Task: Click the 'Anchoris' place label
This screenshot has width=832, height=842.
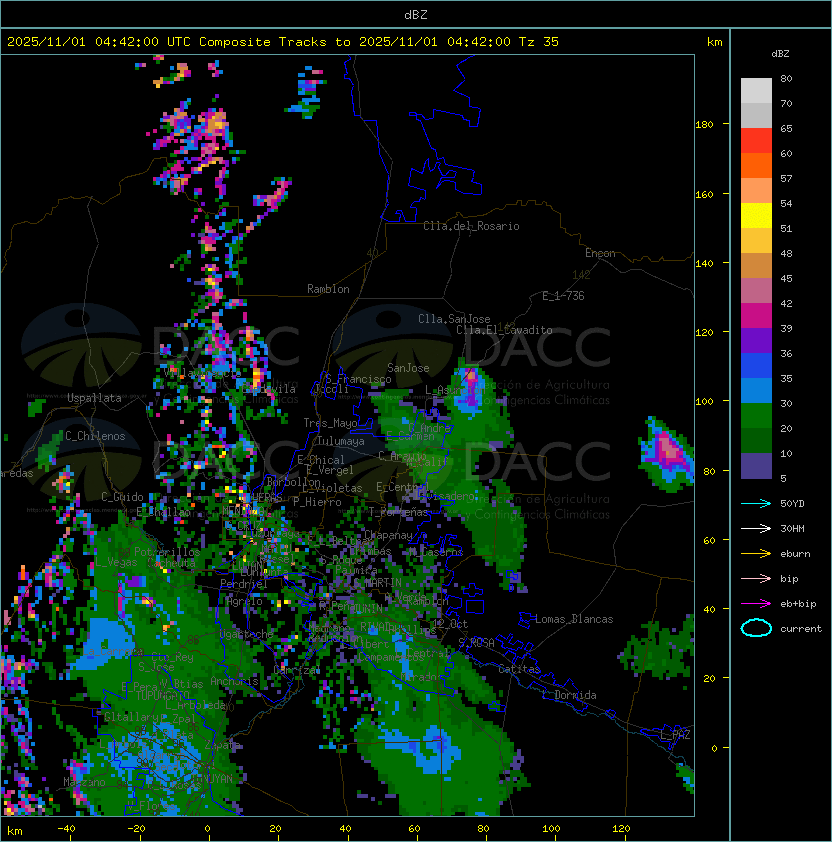Action: pyautogui.click(x=234, y=681)
